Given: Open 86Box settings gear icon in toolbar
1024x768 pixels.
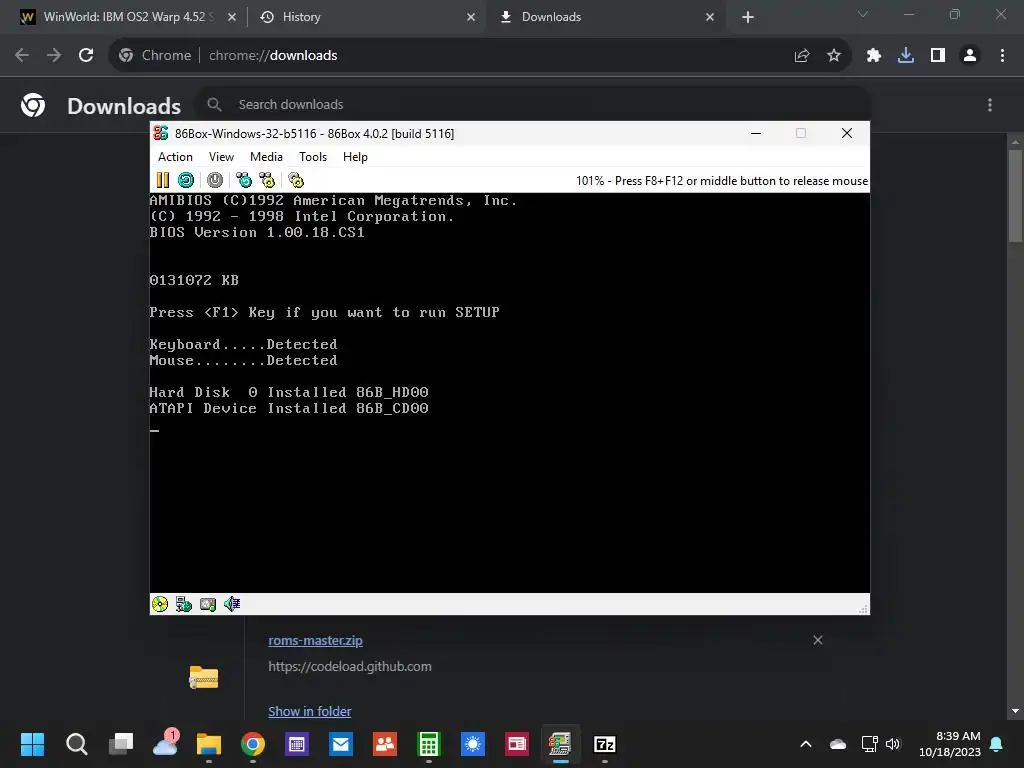Looking at the screenshot, I should pyautogui.click(x=296, y=180).
